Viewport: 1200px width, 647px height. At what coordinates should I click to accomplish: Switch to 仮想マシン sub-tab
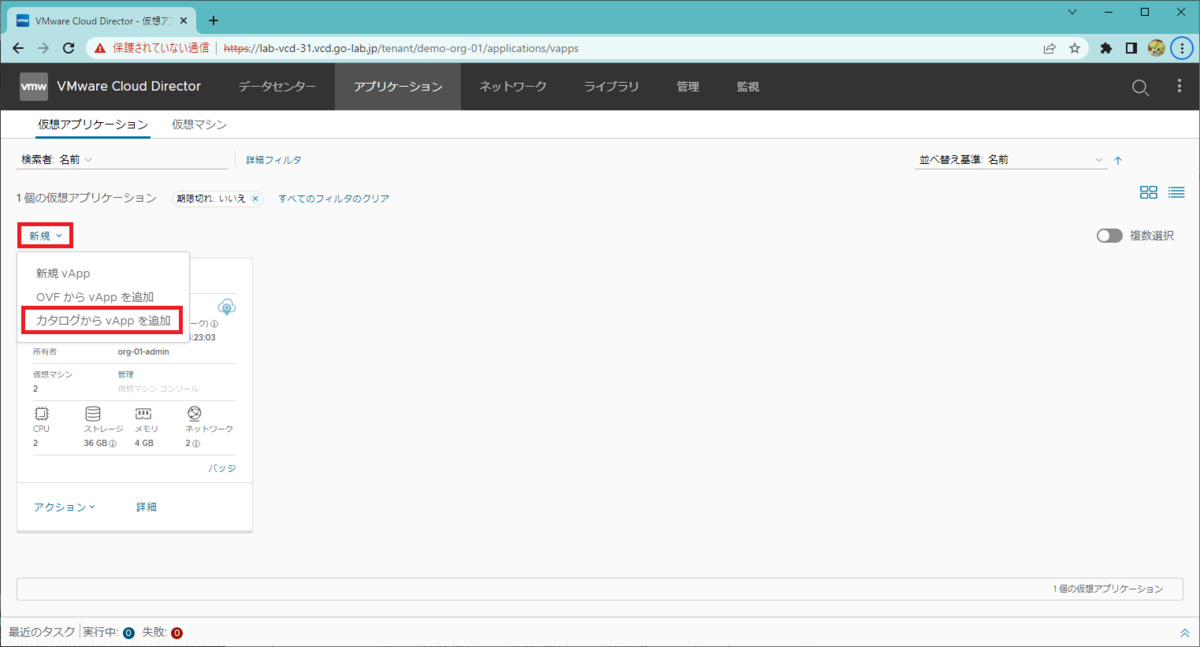tap(199, 125)
